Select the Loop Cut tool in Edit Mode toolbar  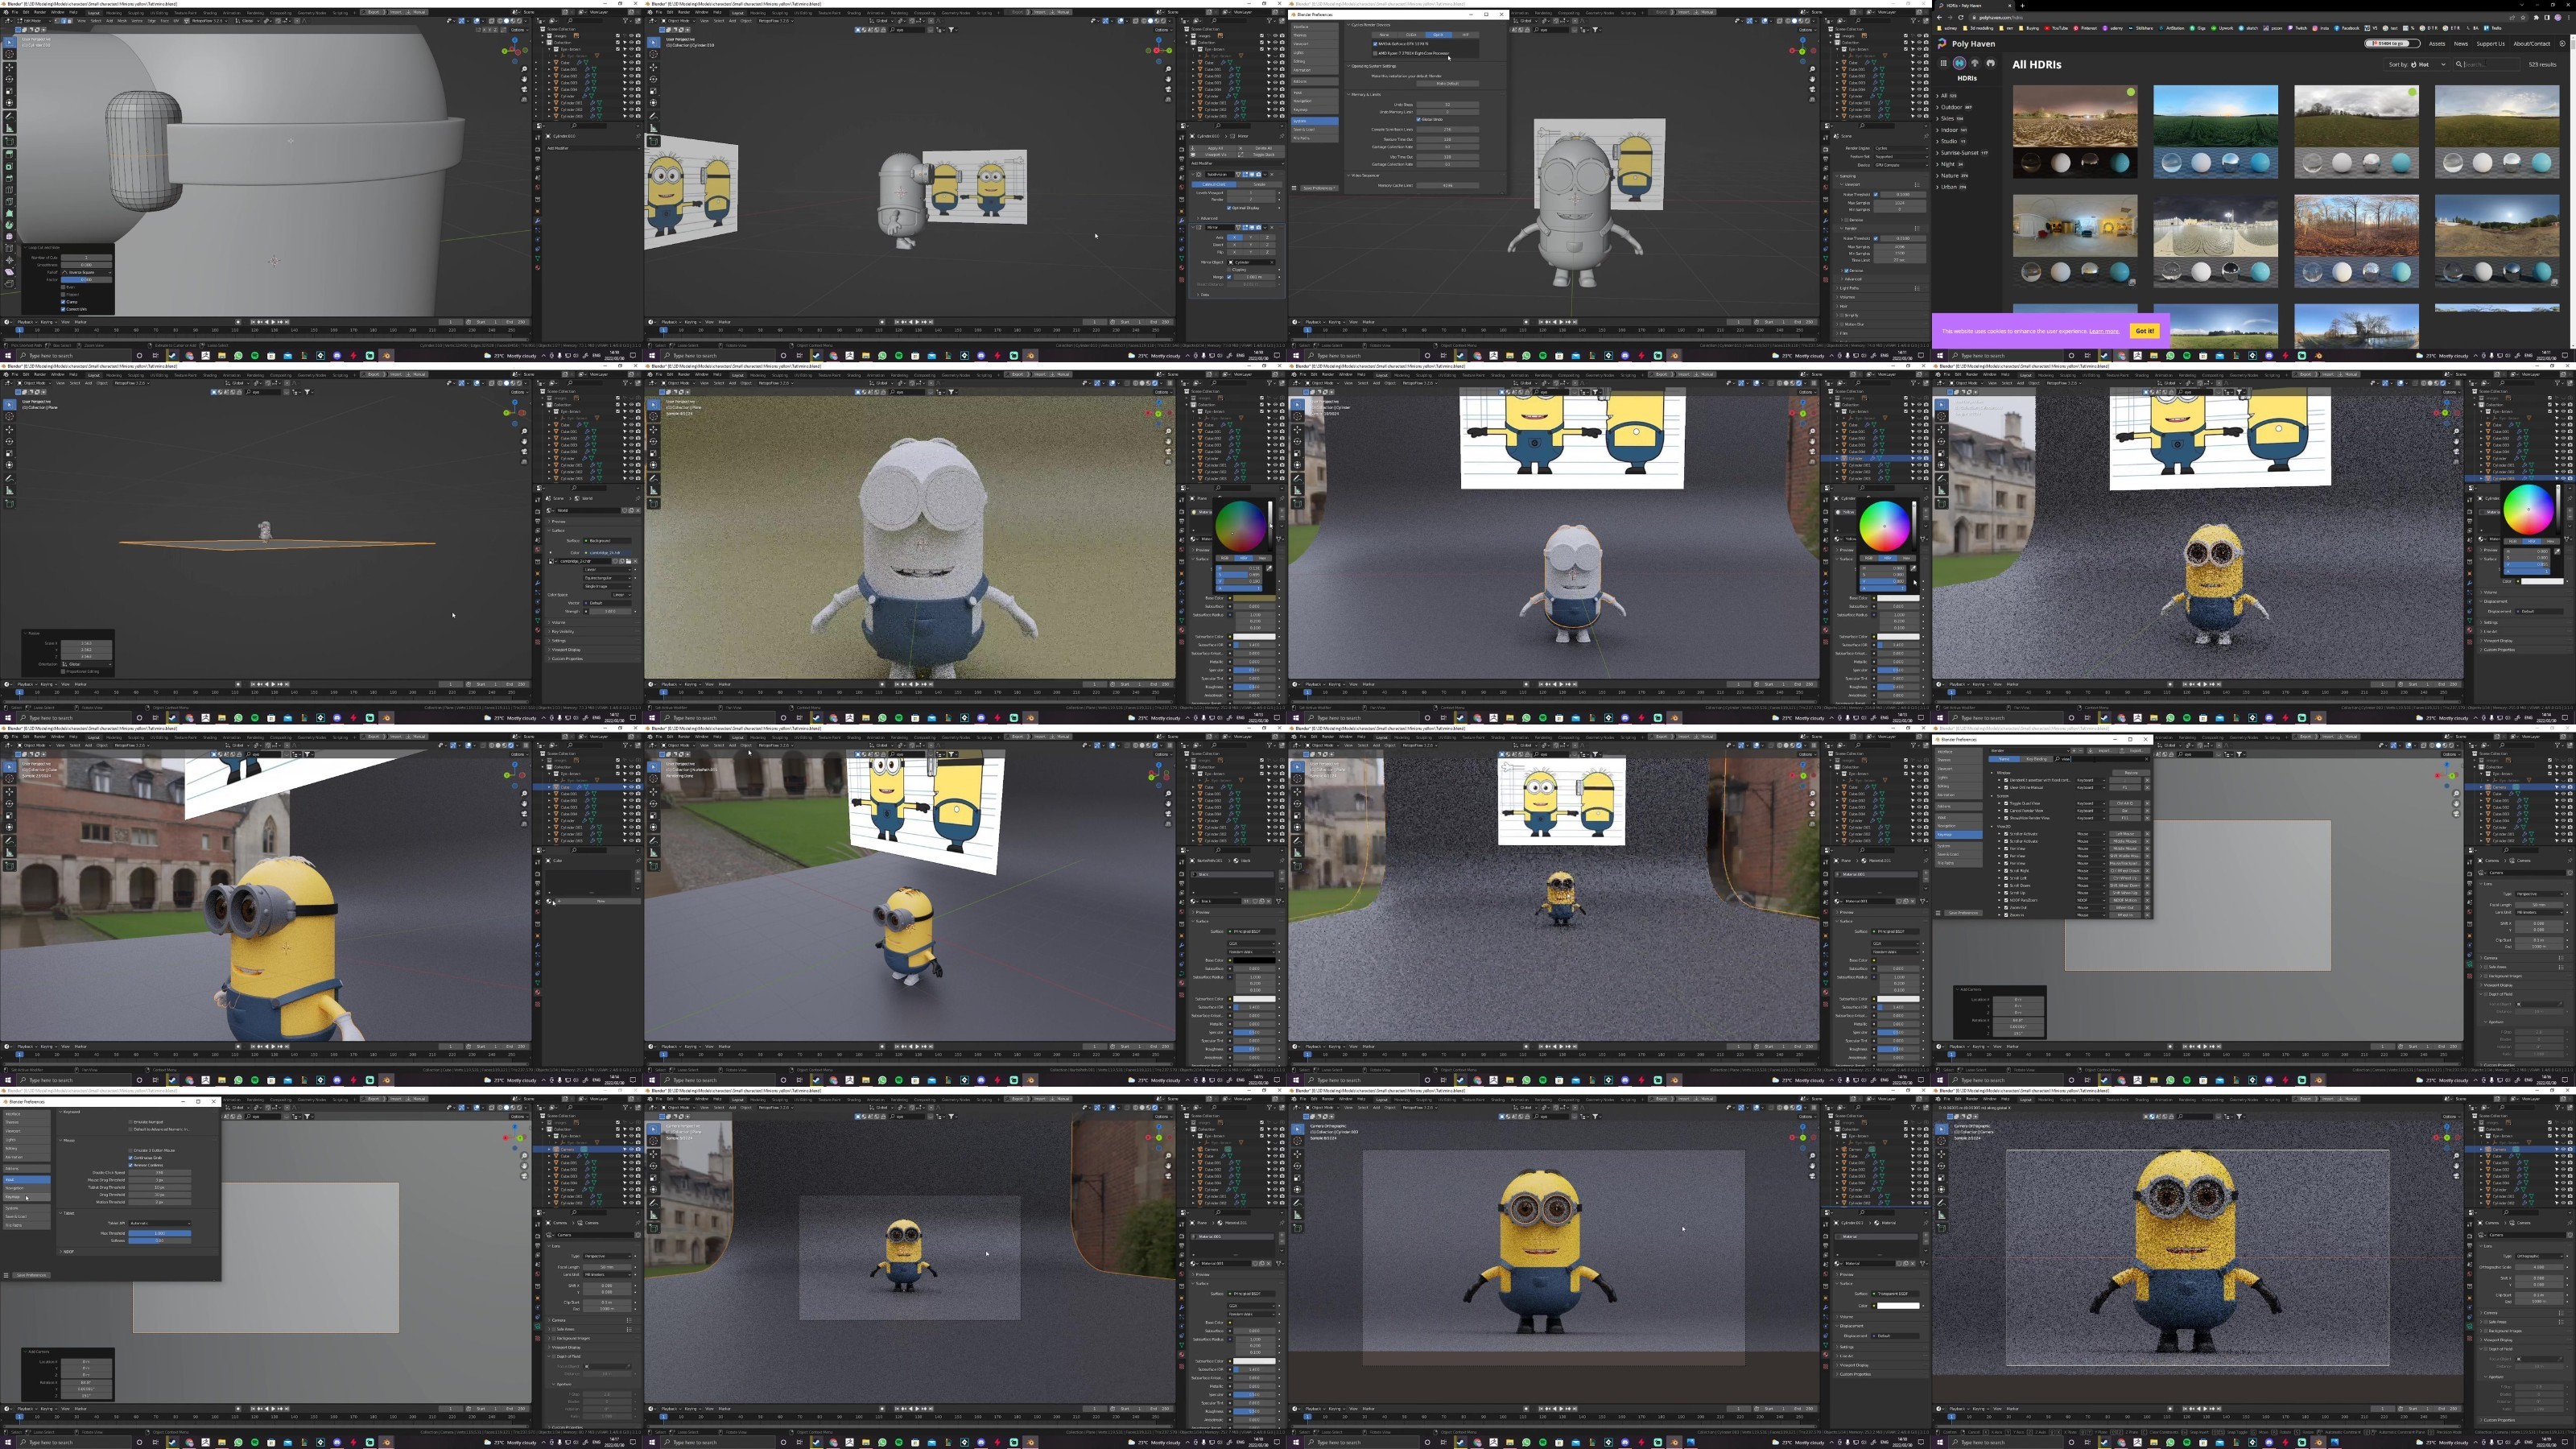click(9, 190)
